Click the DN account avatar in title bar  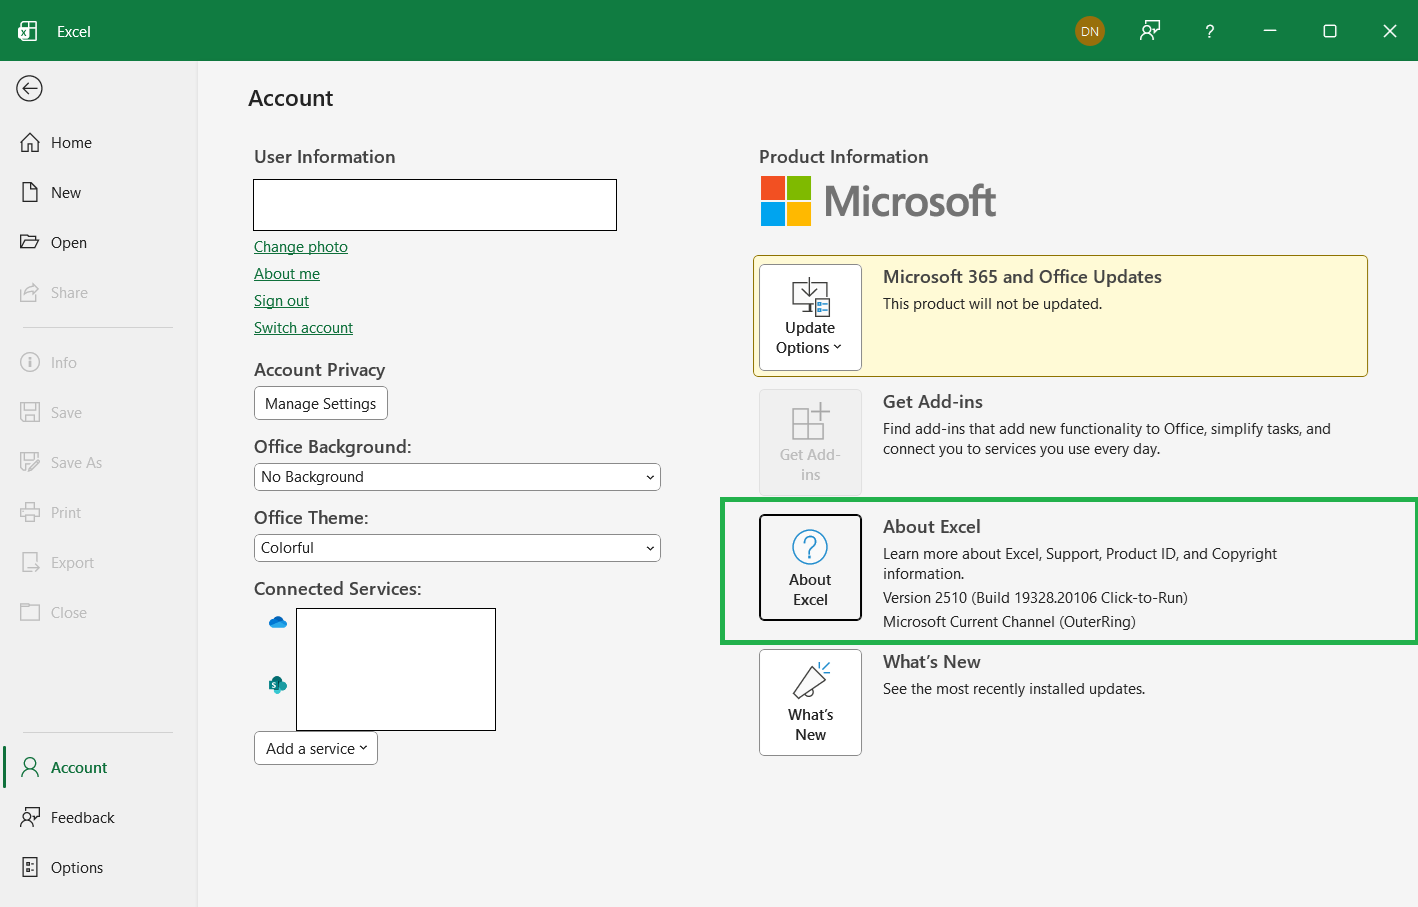pyautogui.click(x=1090, y=31)
